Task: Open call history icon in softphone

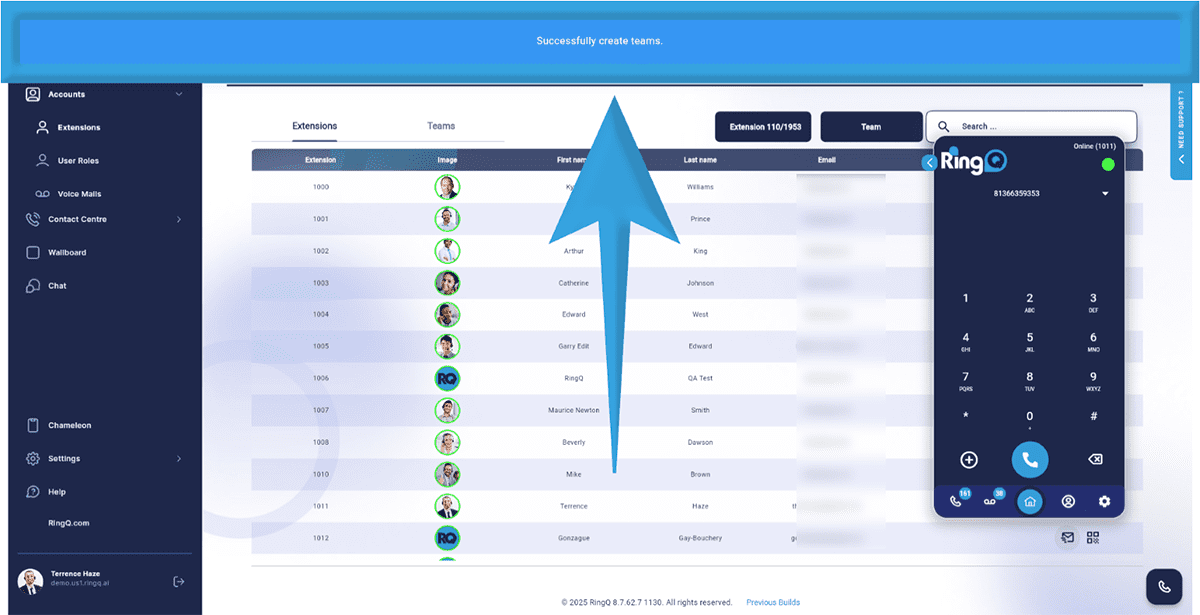Action: click(957, 501)
